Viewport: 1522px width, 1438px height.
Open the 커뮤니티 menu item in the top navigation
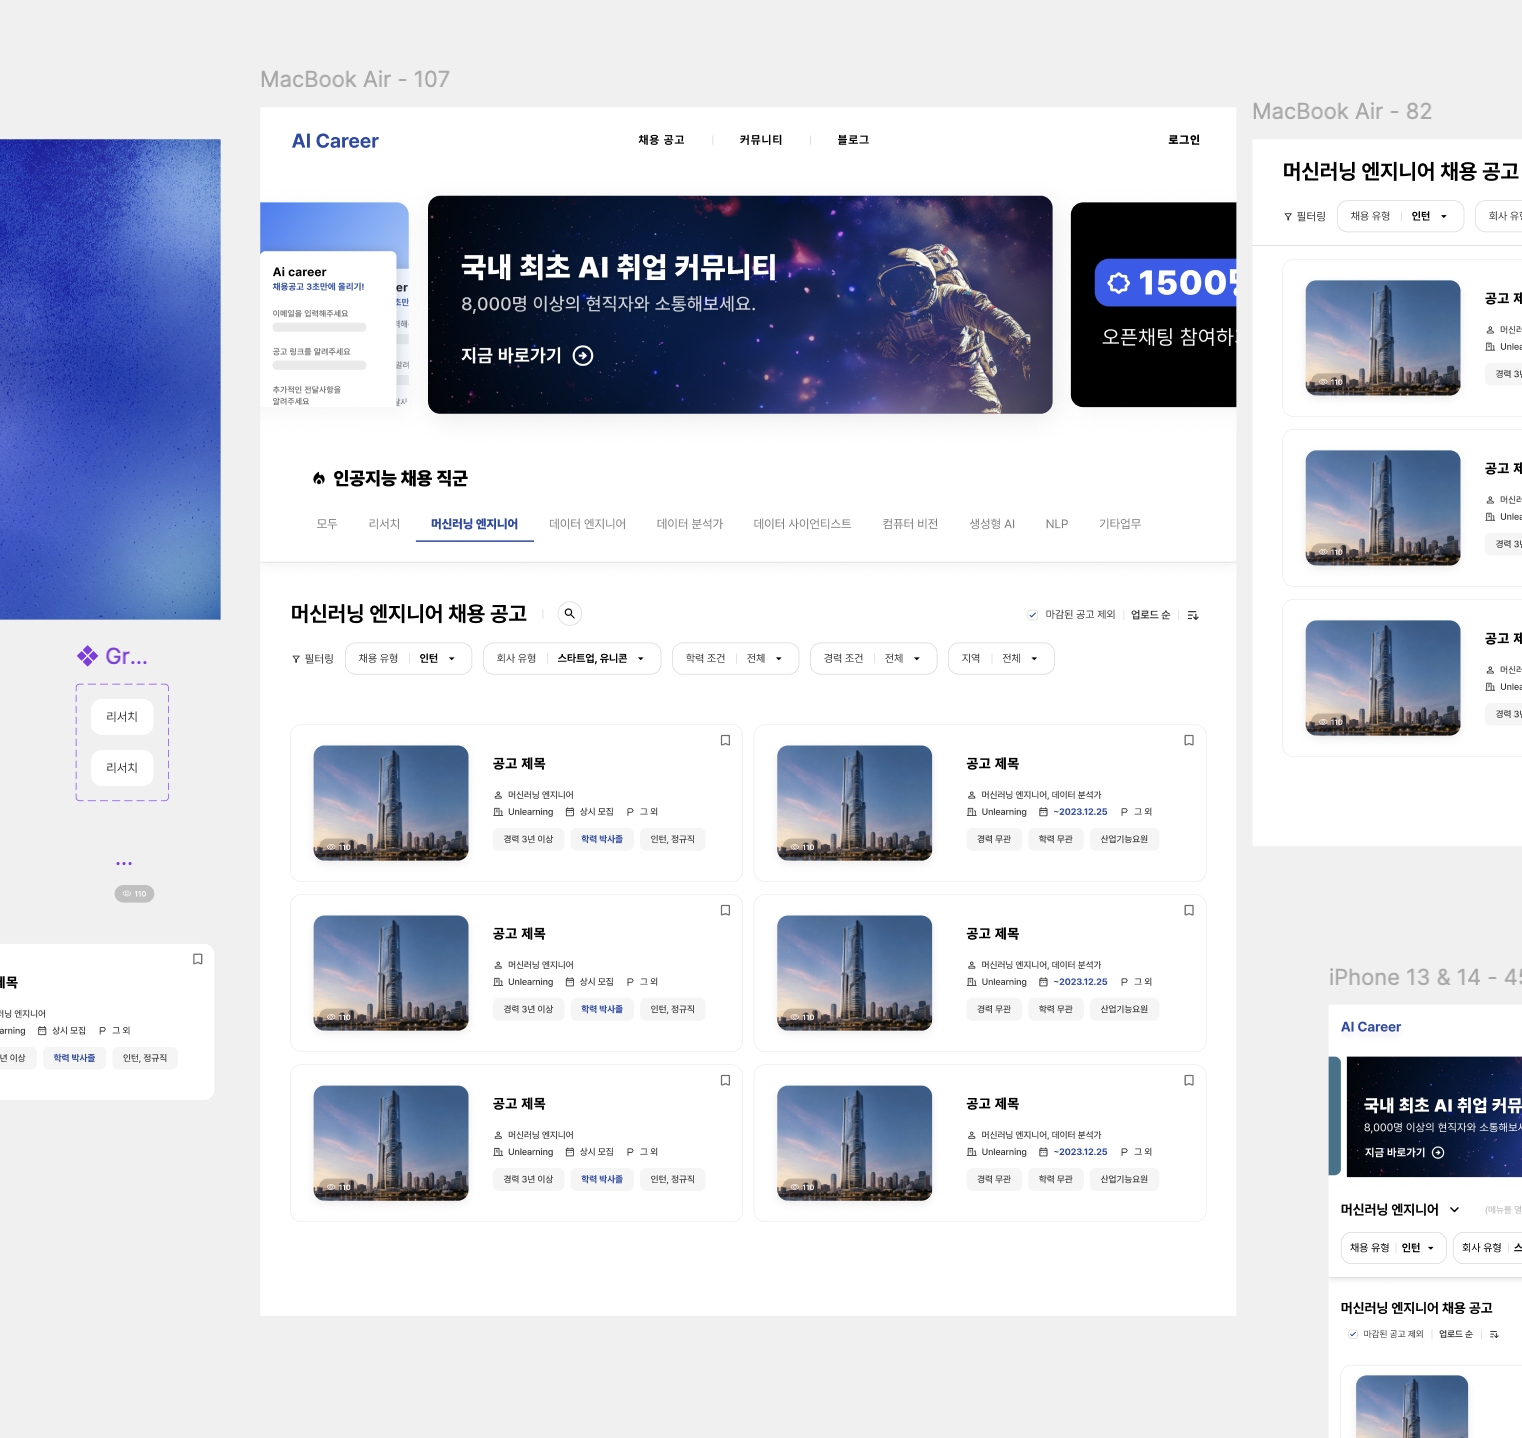tap(761, 140)
